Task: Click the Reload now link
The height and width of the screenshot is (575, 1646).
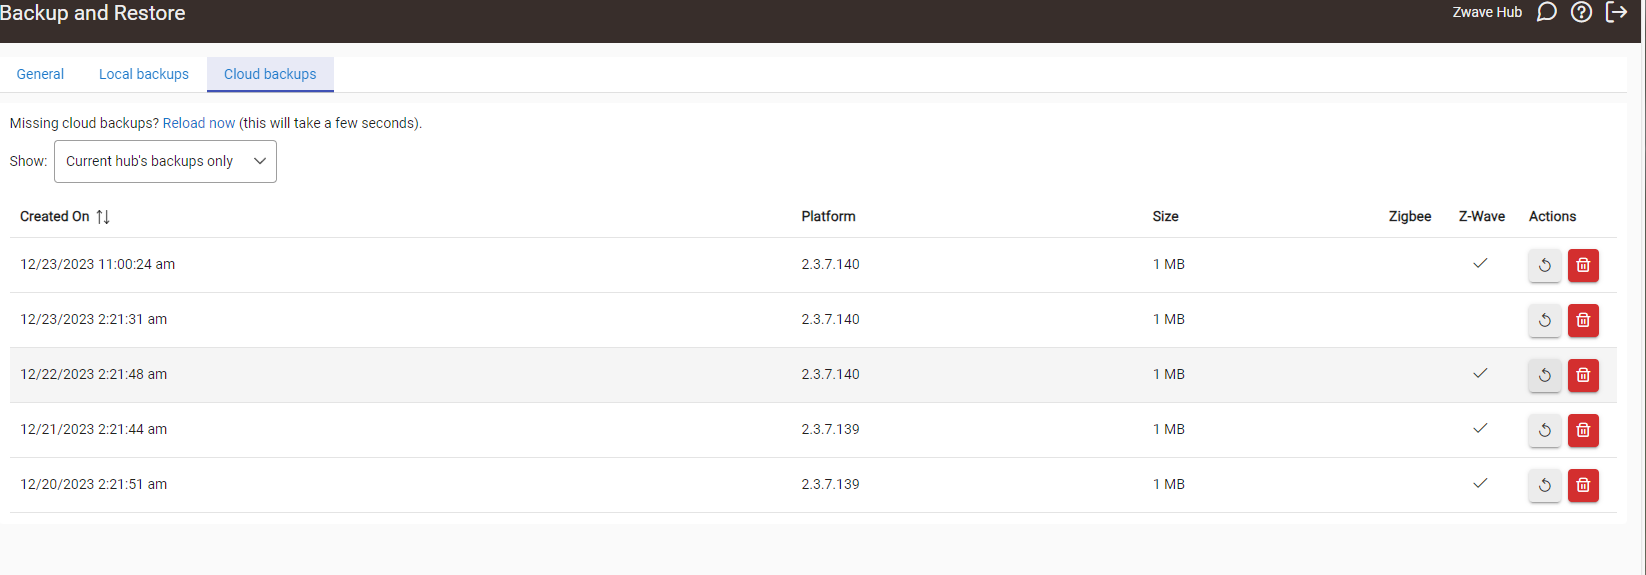Action: click(x=199, y=123)
